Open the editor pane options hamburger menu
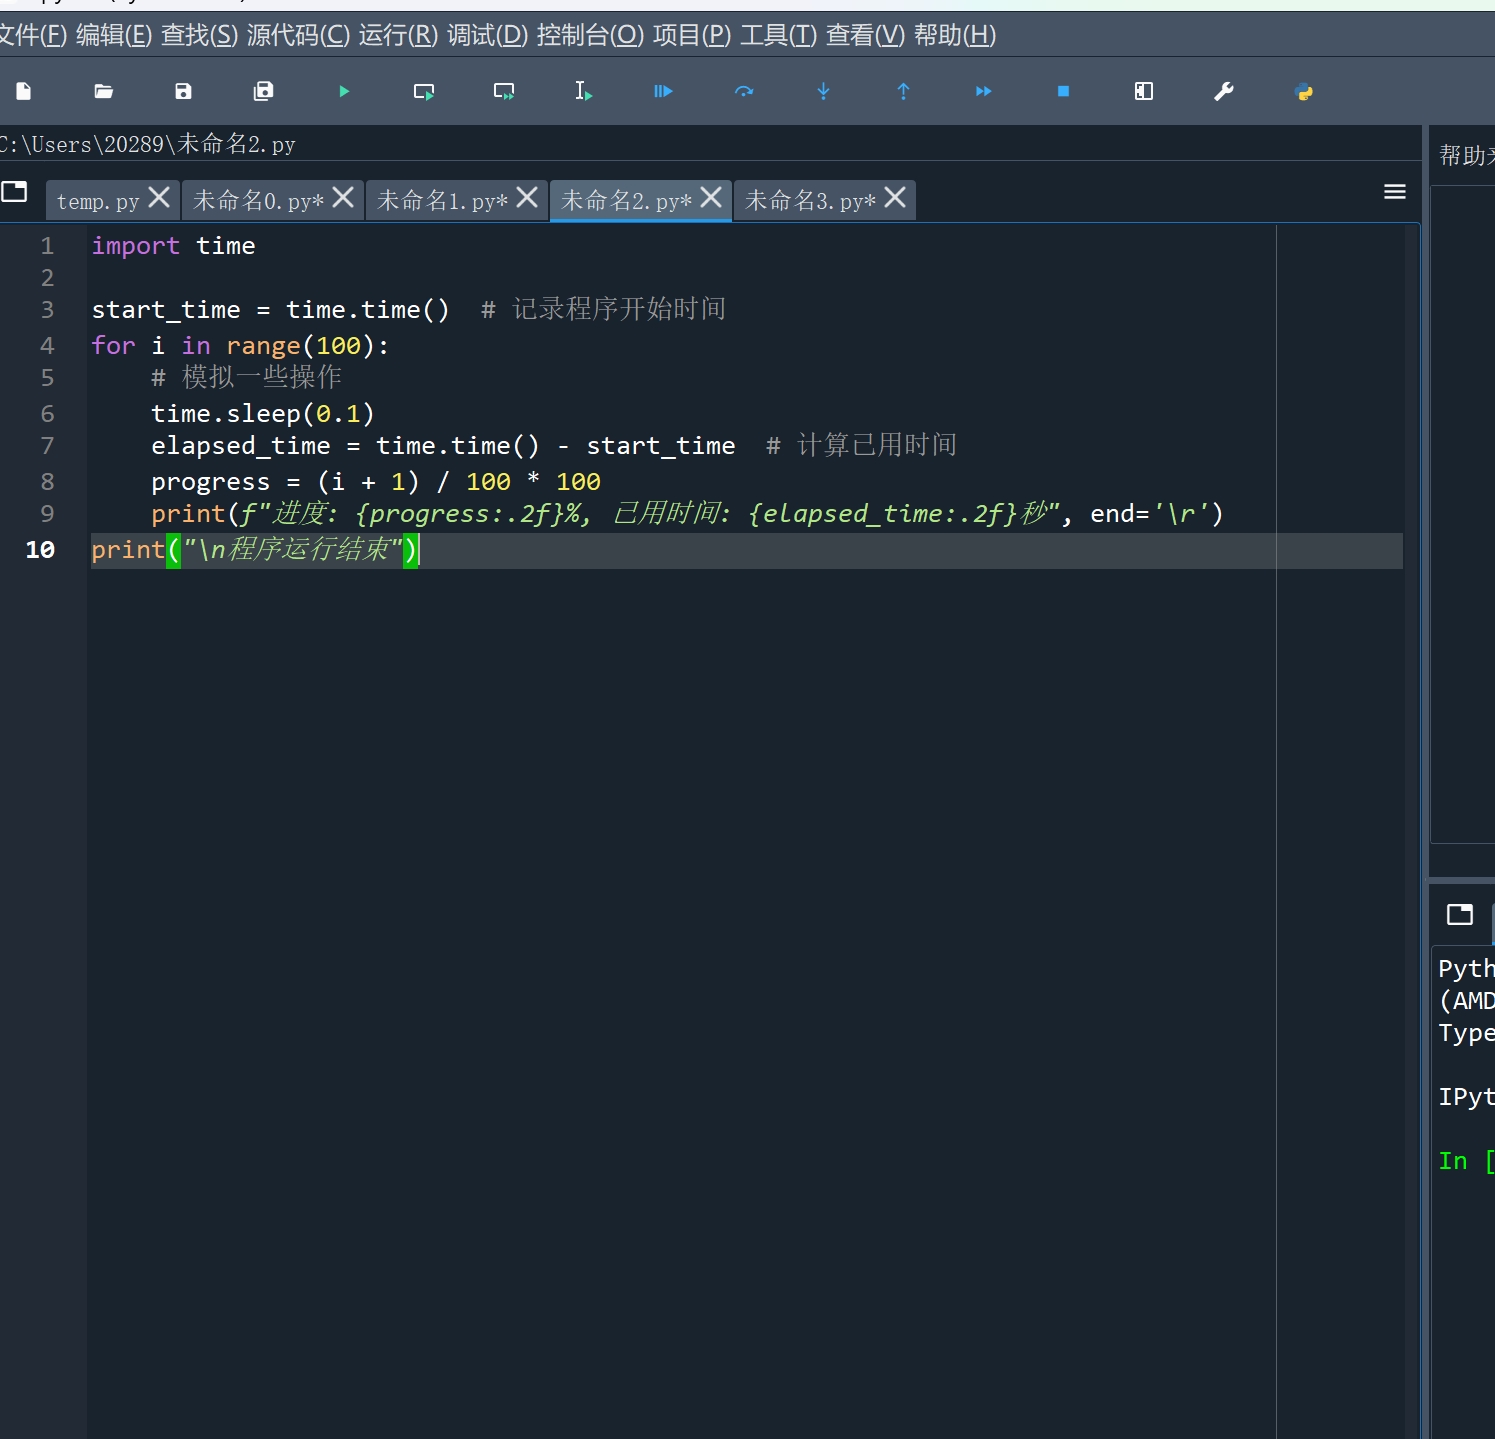The height and width of the screenshot is (1439, 1495). (x=1394, y=192)
